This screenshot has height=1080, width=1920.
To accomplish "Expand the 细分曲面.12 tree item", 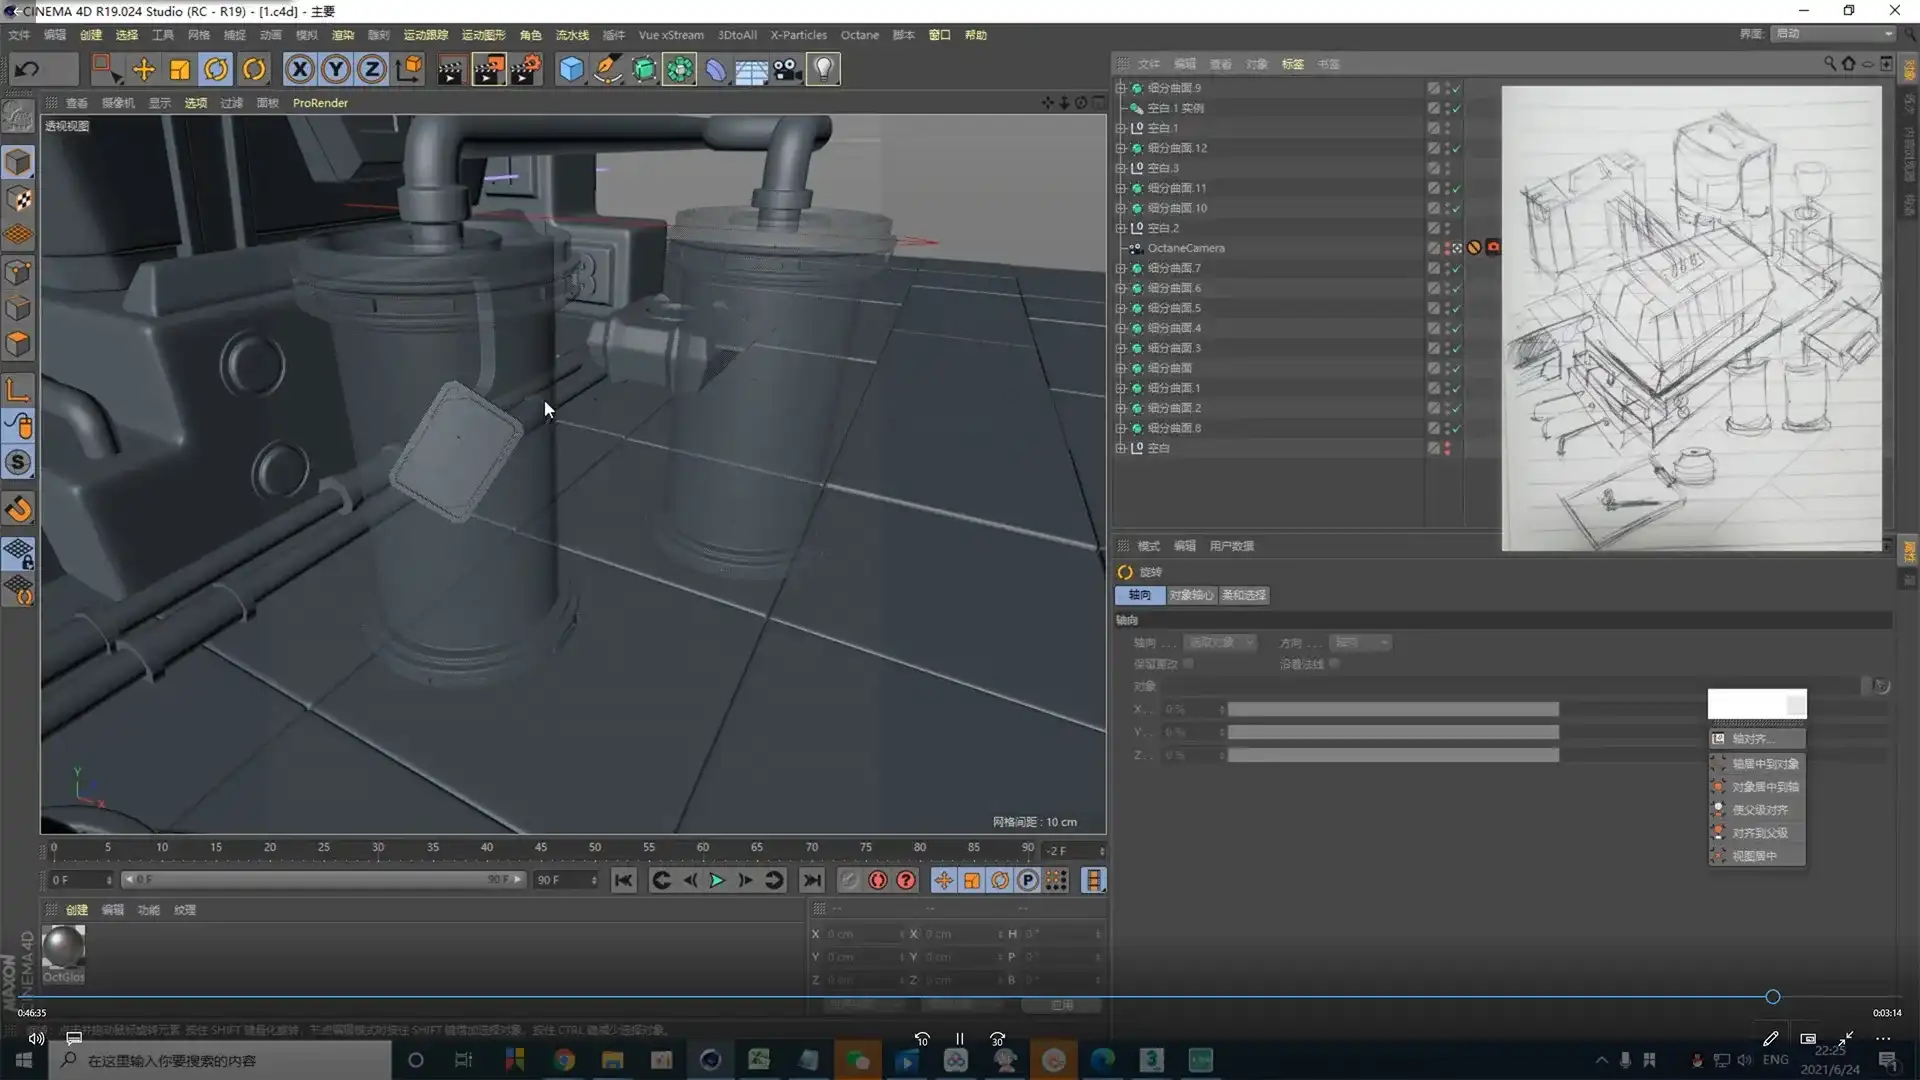I will pyautogui.click(x=1122, y=148).
